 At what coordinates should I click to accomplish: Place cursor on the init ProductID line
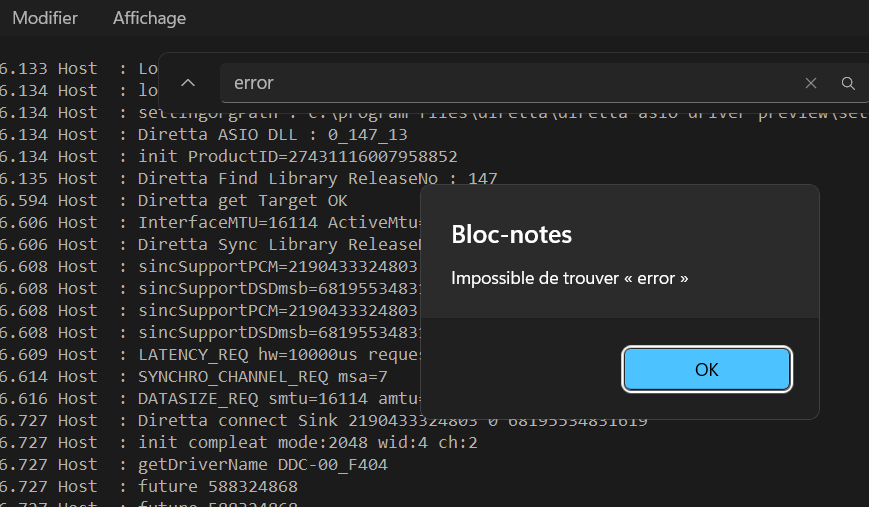tap(297, 156)
